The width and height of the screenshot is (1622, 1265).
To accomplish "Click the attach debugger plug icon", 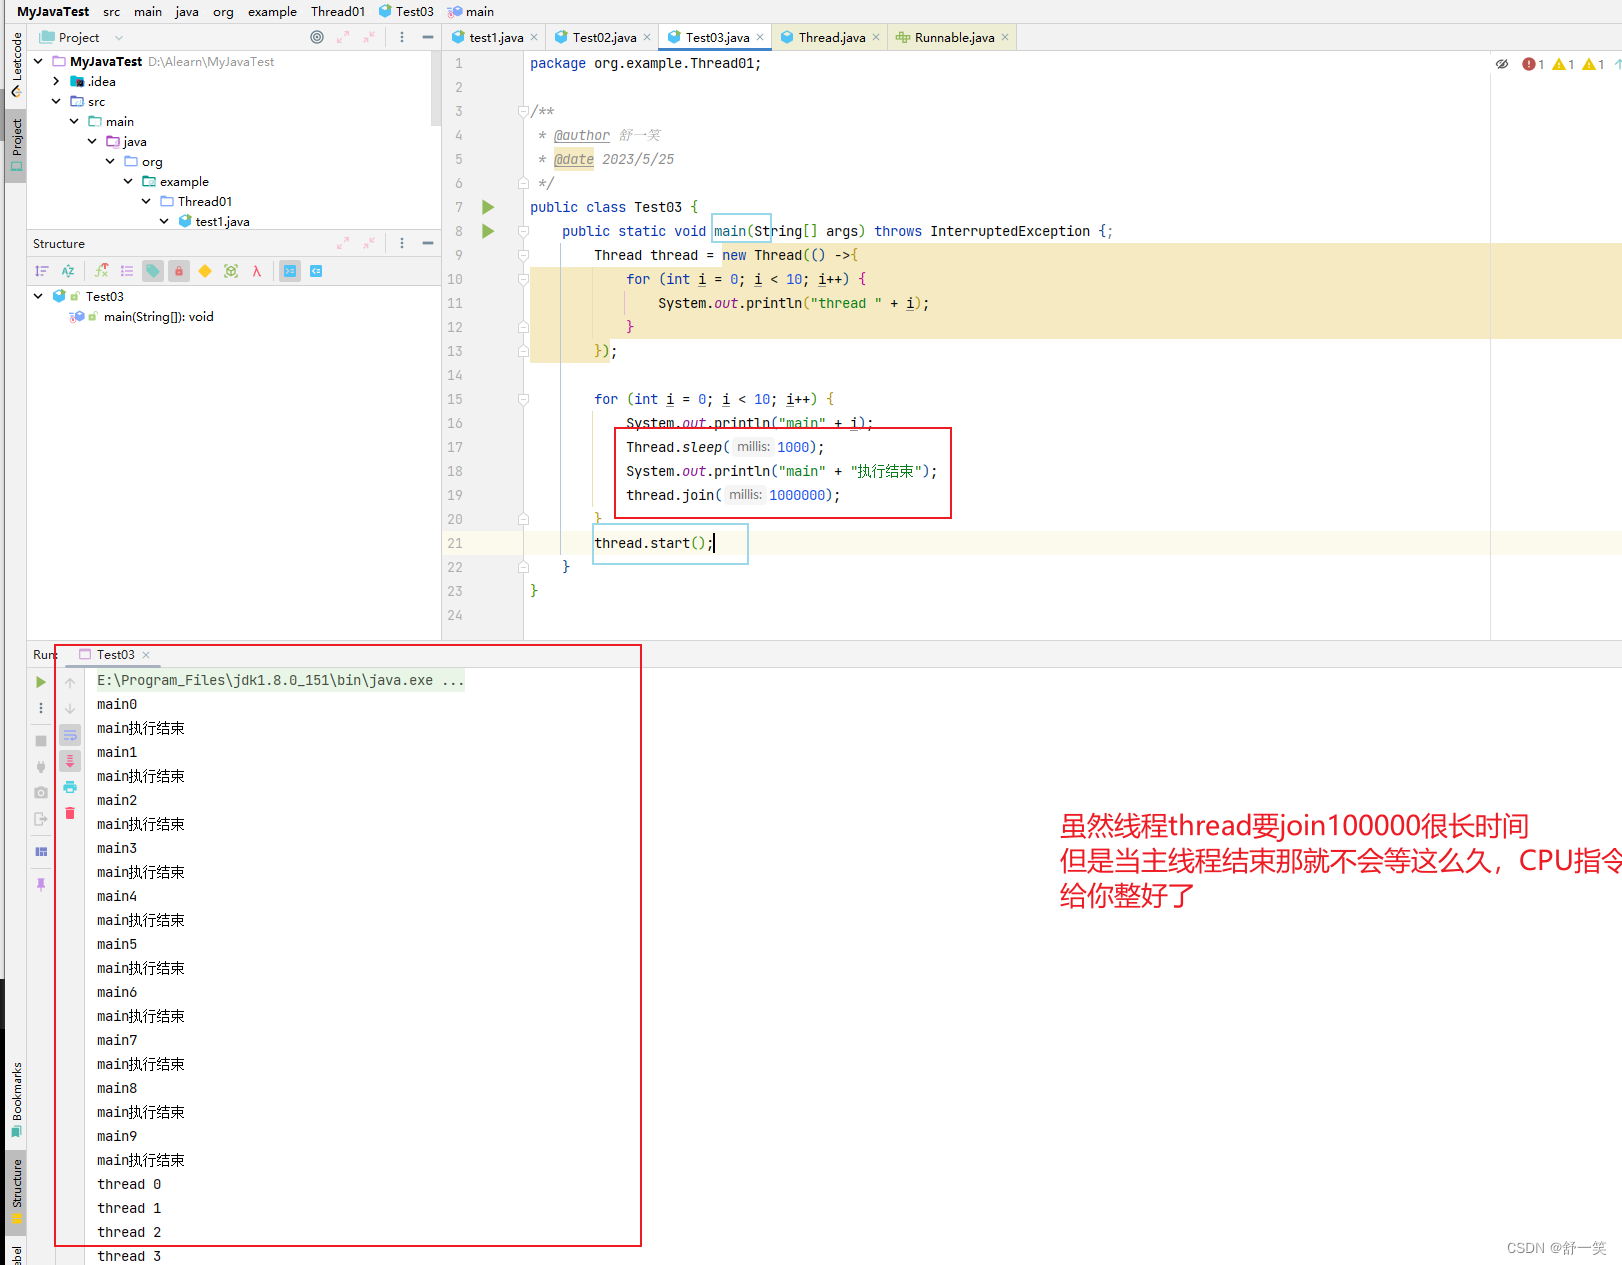I will point(41,767).
